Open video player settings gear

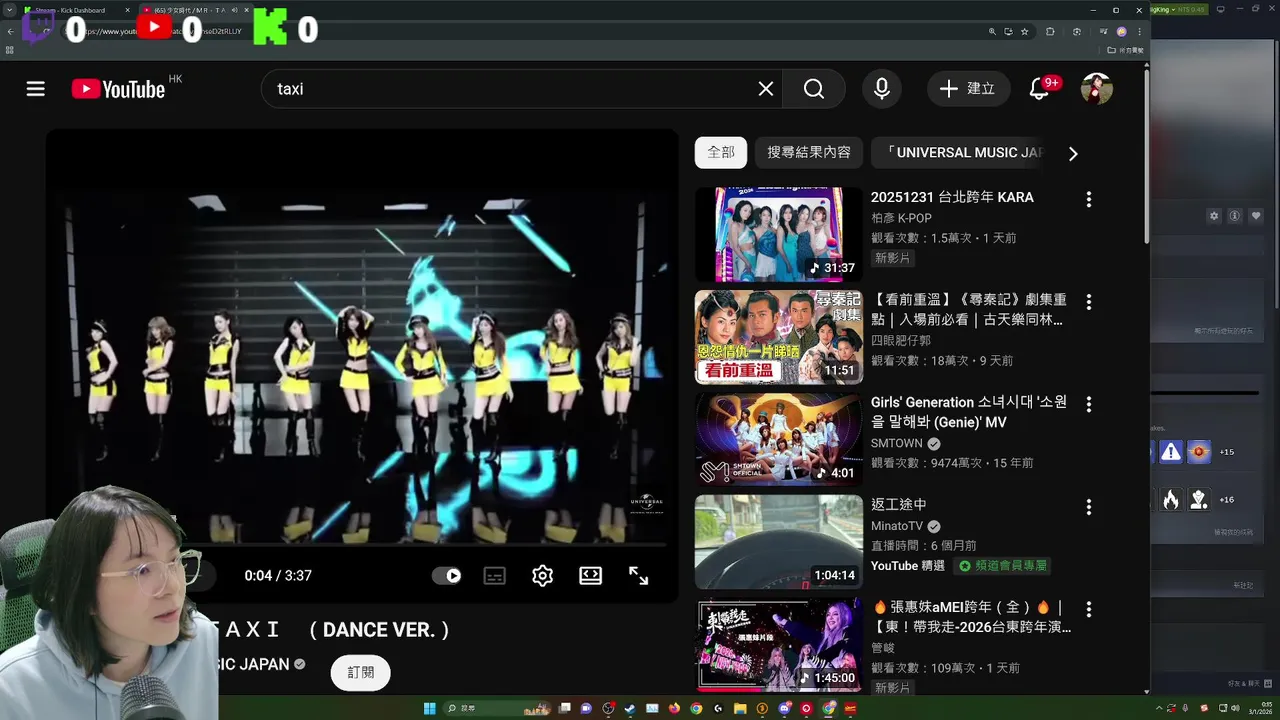pyautogui.click(x=543, y=576)
